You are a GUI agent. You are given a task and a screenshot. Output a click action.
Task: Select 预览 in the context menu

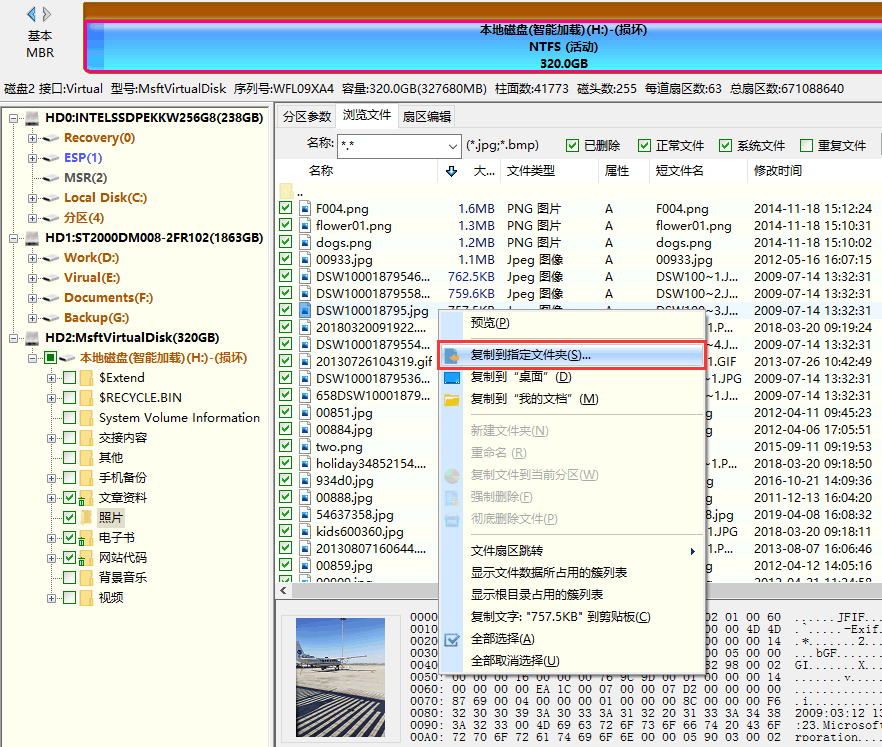pos(489,323)
